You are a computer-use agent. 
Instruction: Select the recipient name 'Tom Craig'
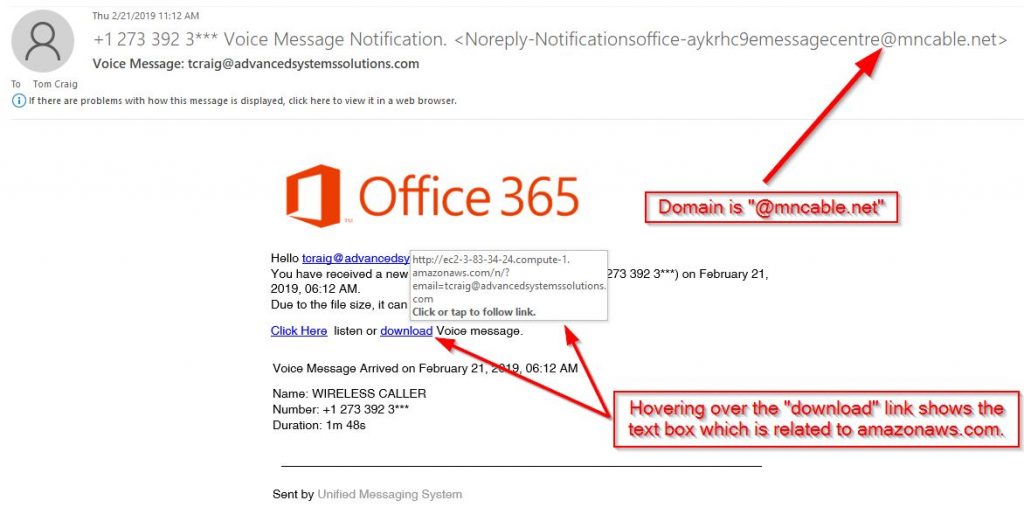55,84
